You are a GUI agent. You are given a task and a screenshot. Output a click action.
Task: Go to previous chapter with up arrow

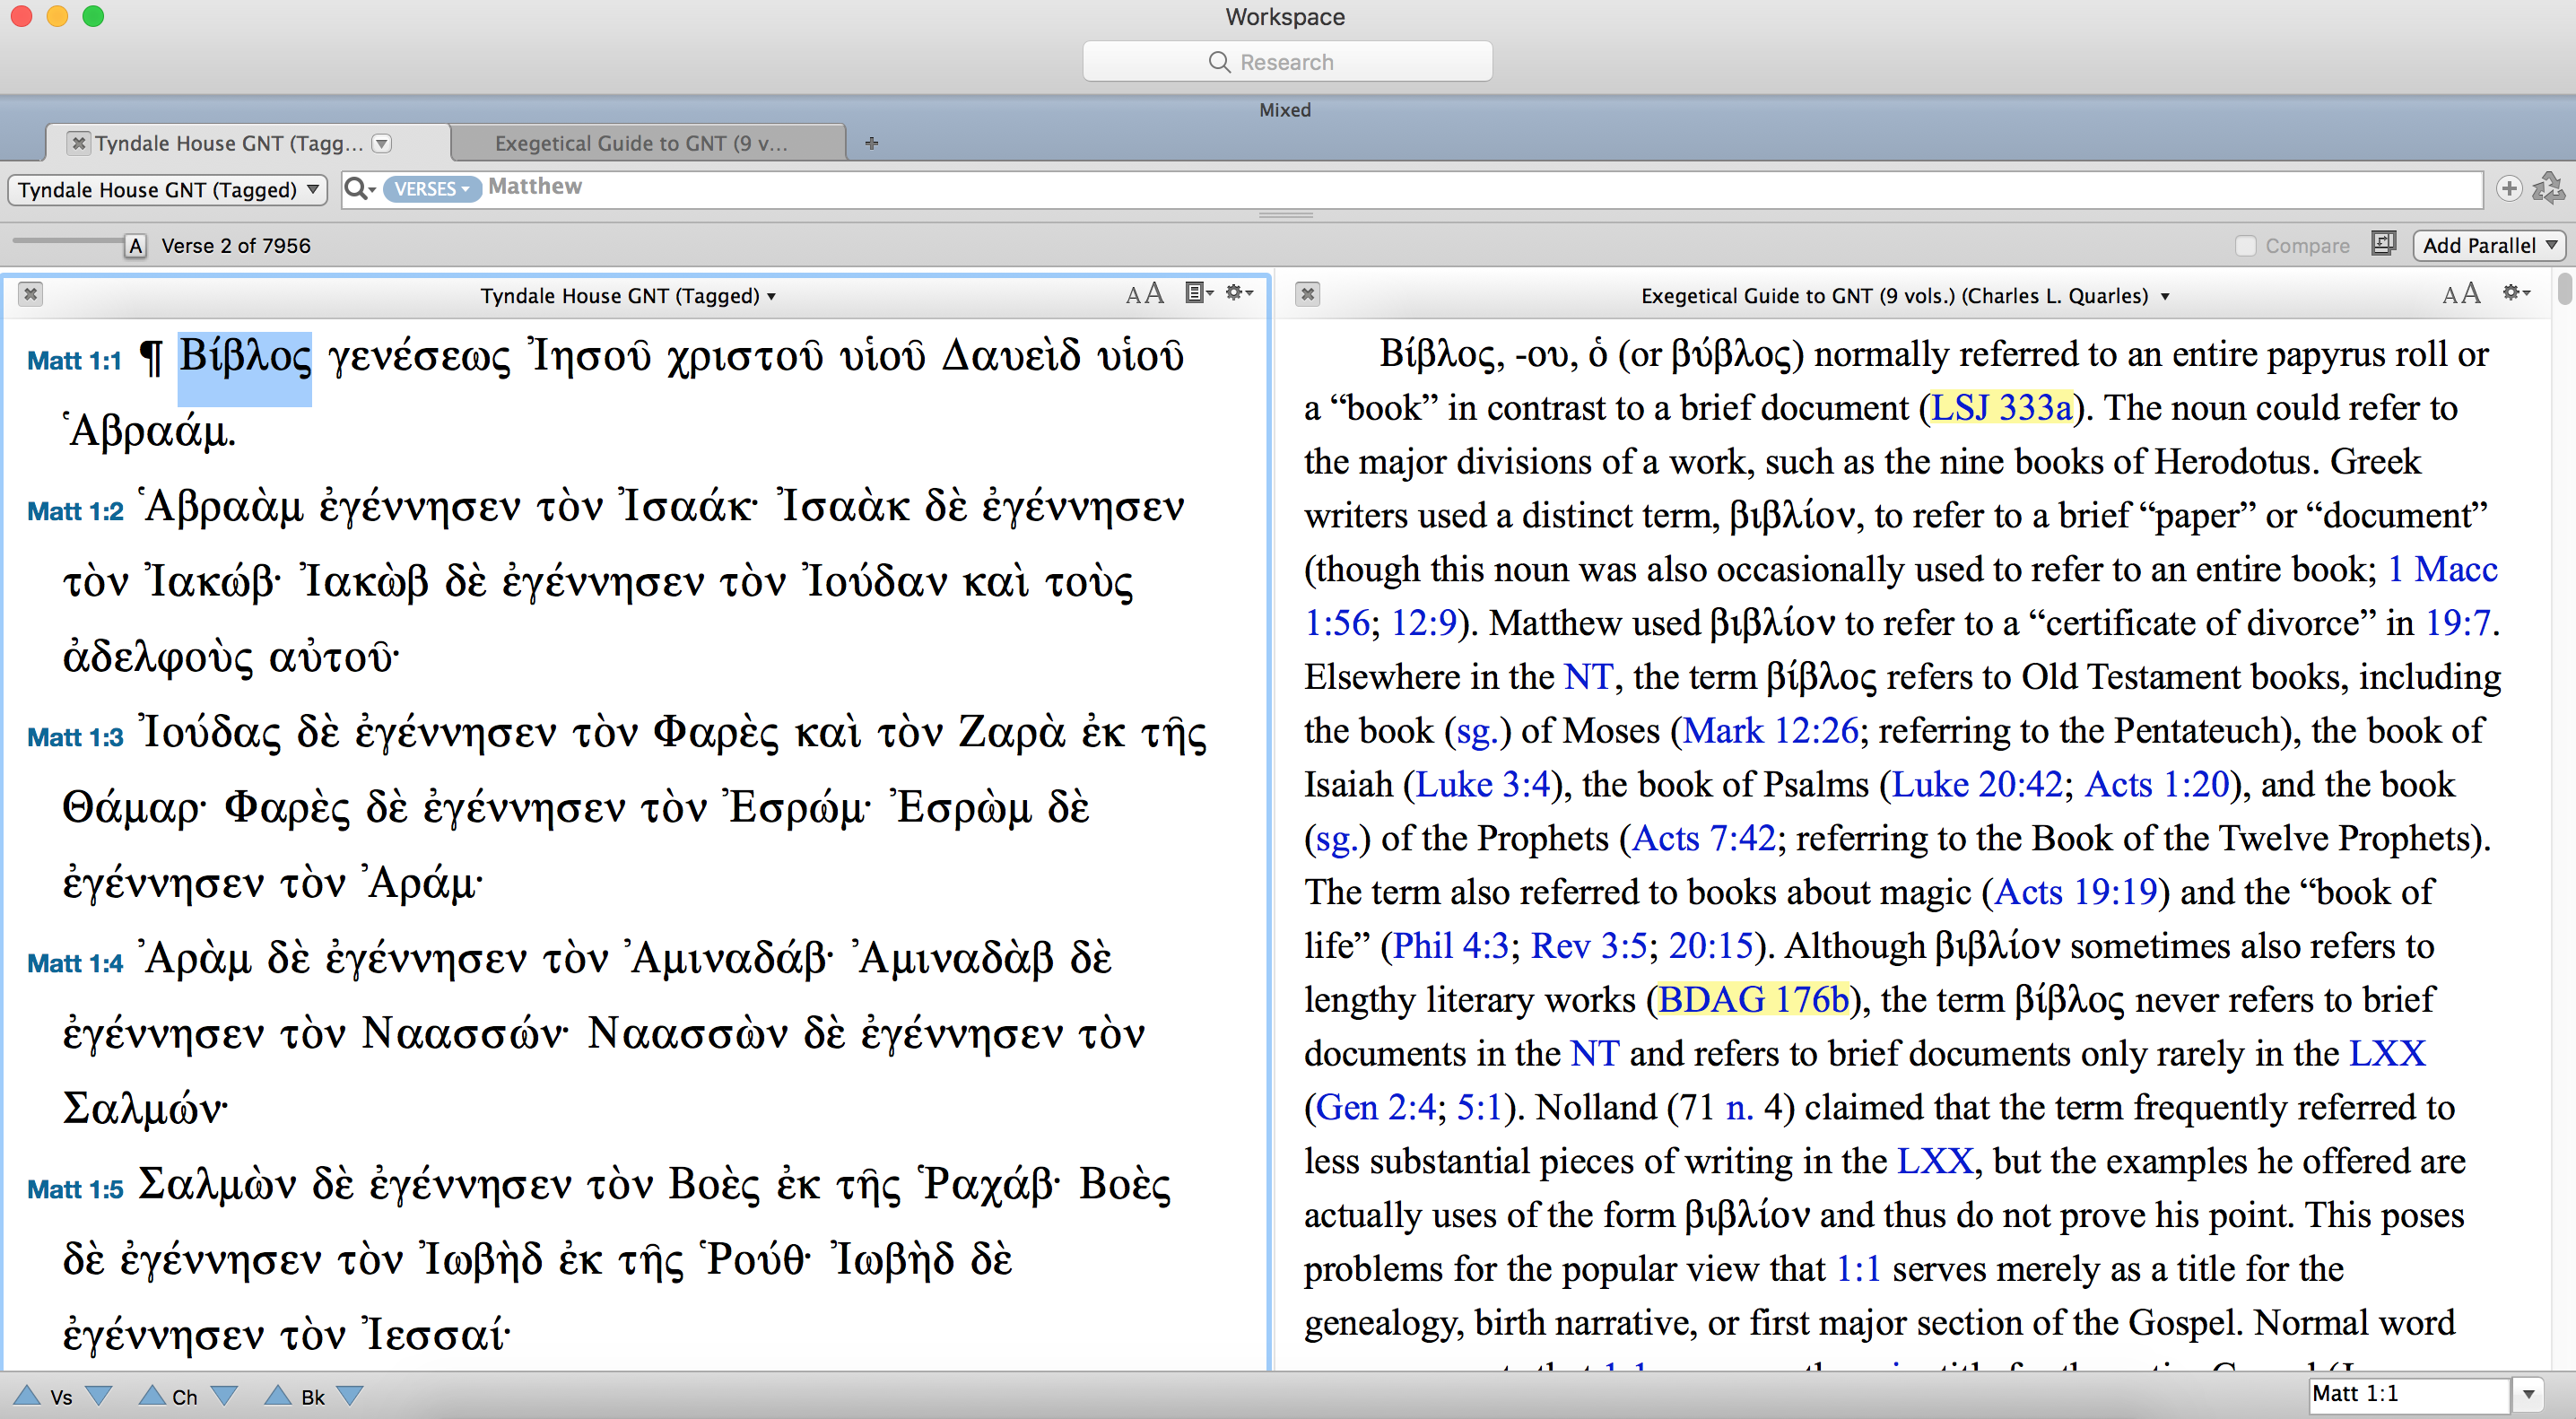coord(151,1395)
